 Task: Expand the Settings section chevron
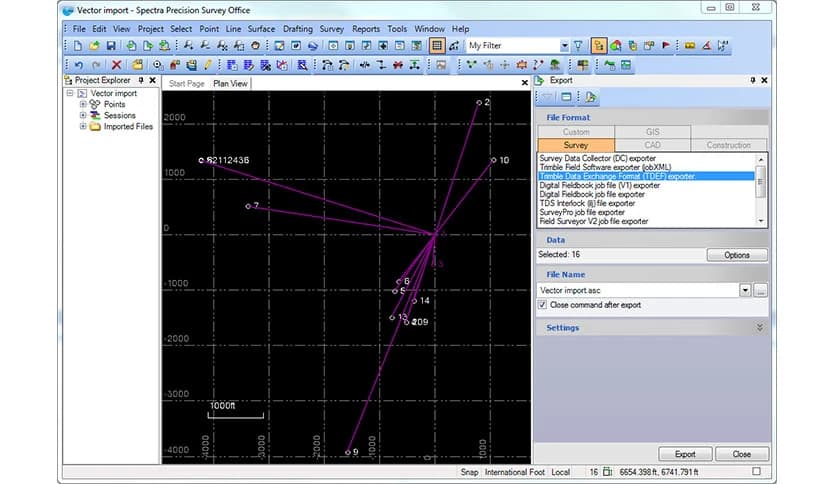(759, 328)
